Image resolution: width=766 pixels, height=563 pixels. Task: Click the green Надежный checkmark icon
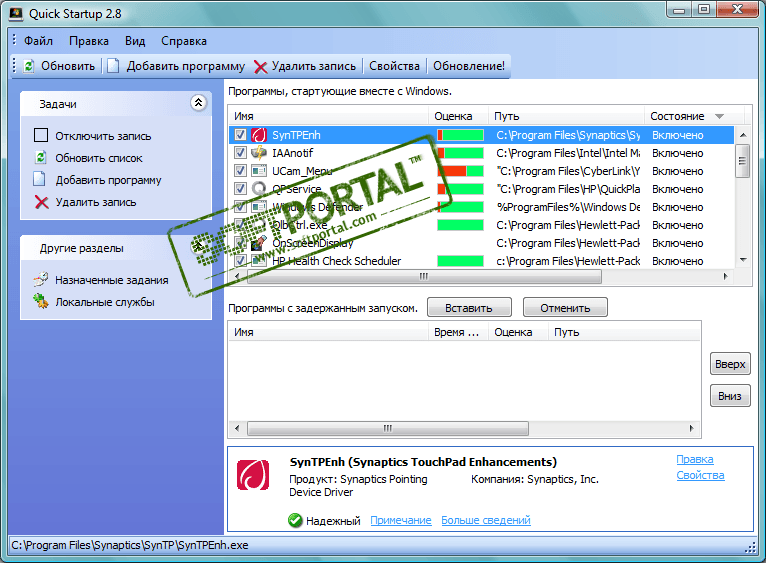[295, 520]
